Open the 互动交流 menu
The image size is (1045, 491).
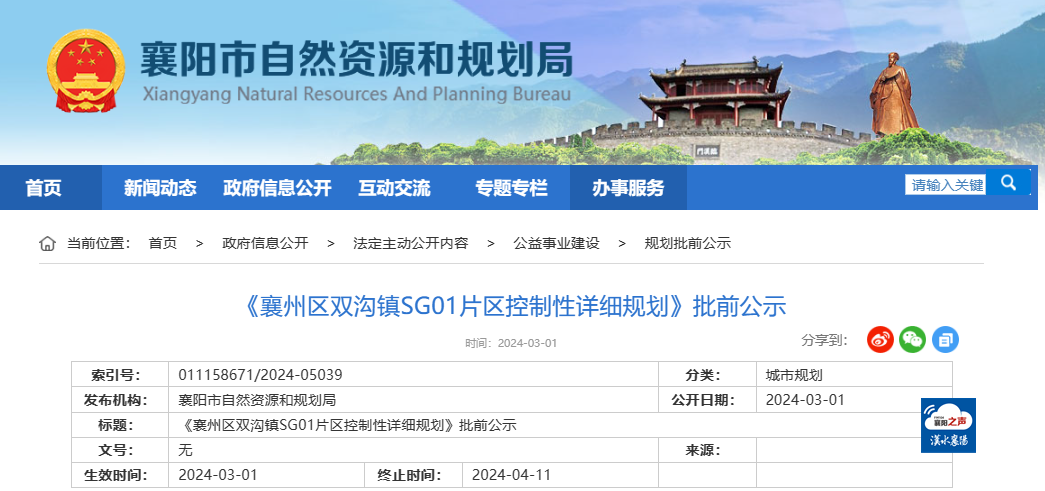pyautogui.click(x=394, y=188)
